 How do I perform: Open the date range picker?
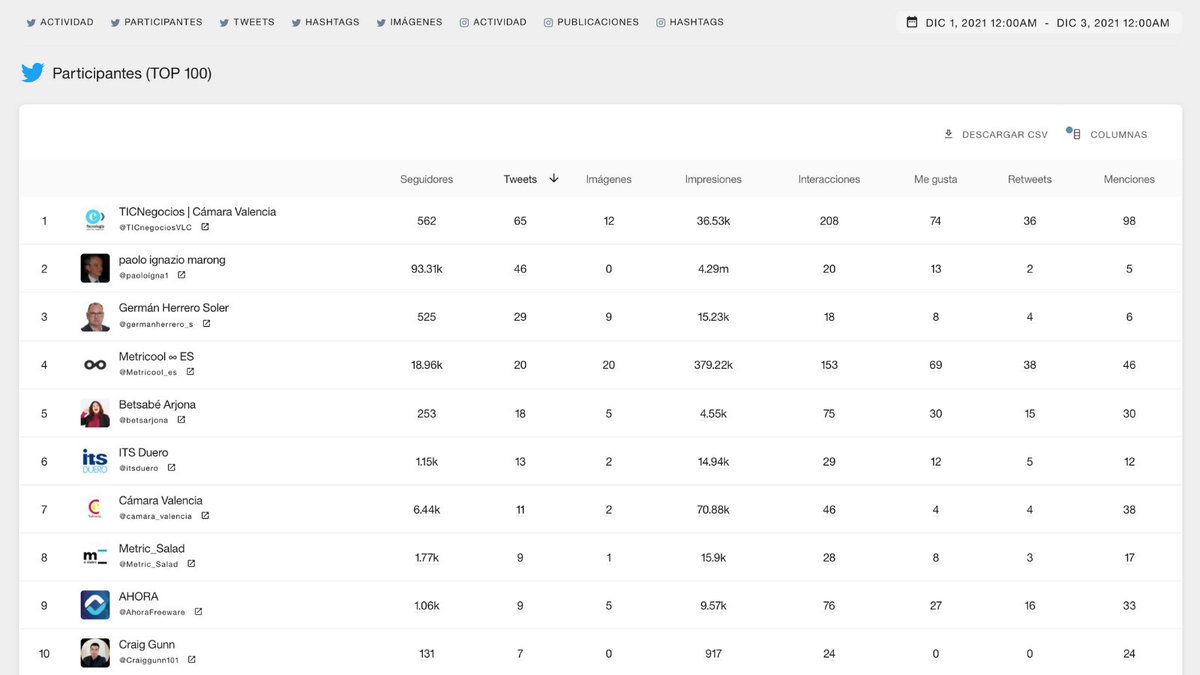1038,22
